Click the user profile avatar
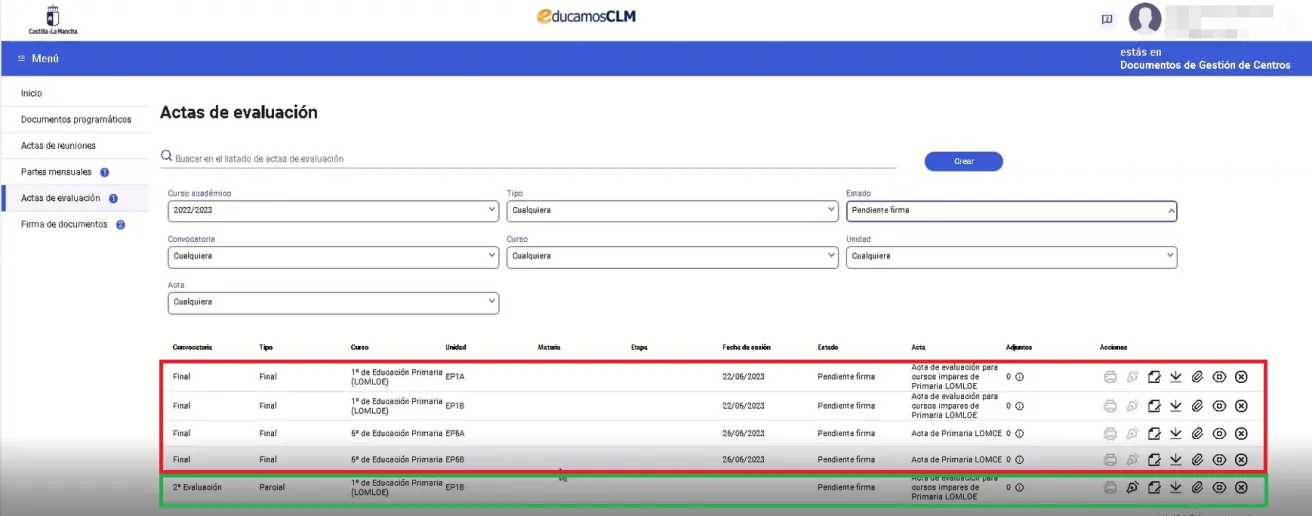Image resolution: width=1312 pixels, height=516 pixels. point(1145,19)
